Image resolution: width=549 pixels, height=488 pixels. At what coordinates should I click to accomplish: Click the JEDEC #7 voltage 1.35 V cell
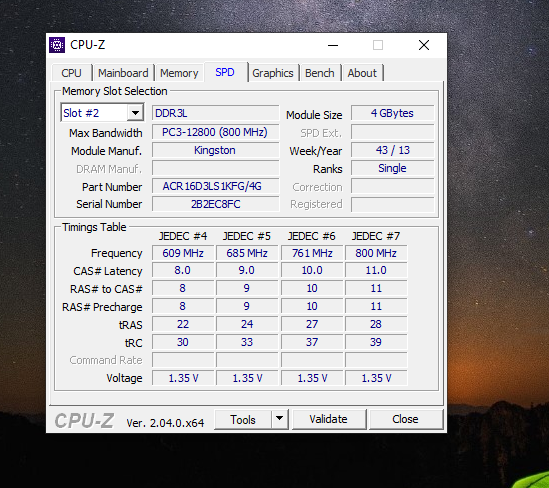[x=376, y=378]
